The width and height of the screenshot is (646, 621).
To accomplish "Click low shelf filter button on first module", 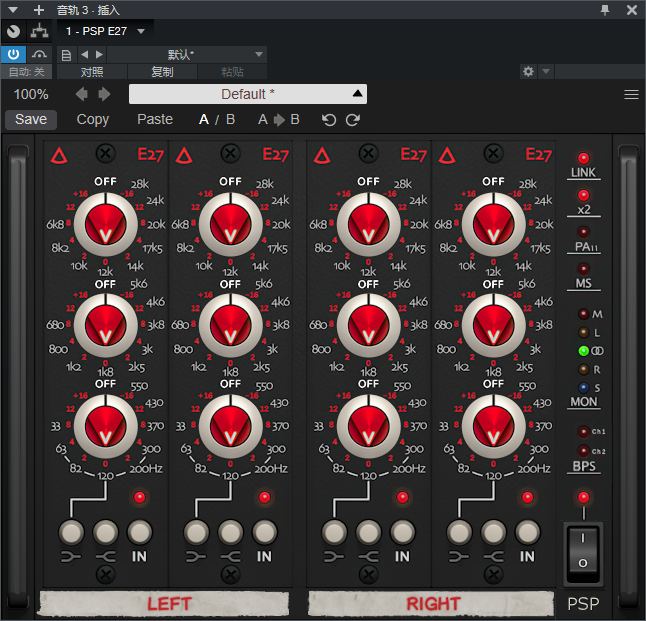I will pos(71,532).
